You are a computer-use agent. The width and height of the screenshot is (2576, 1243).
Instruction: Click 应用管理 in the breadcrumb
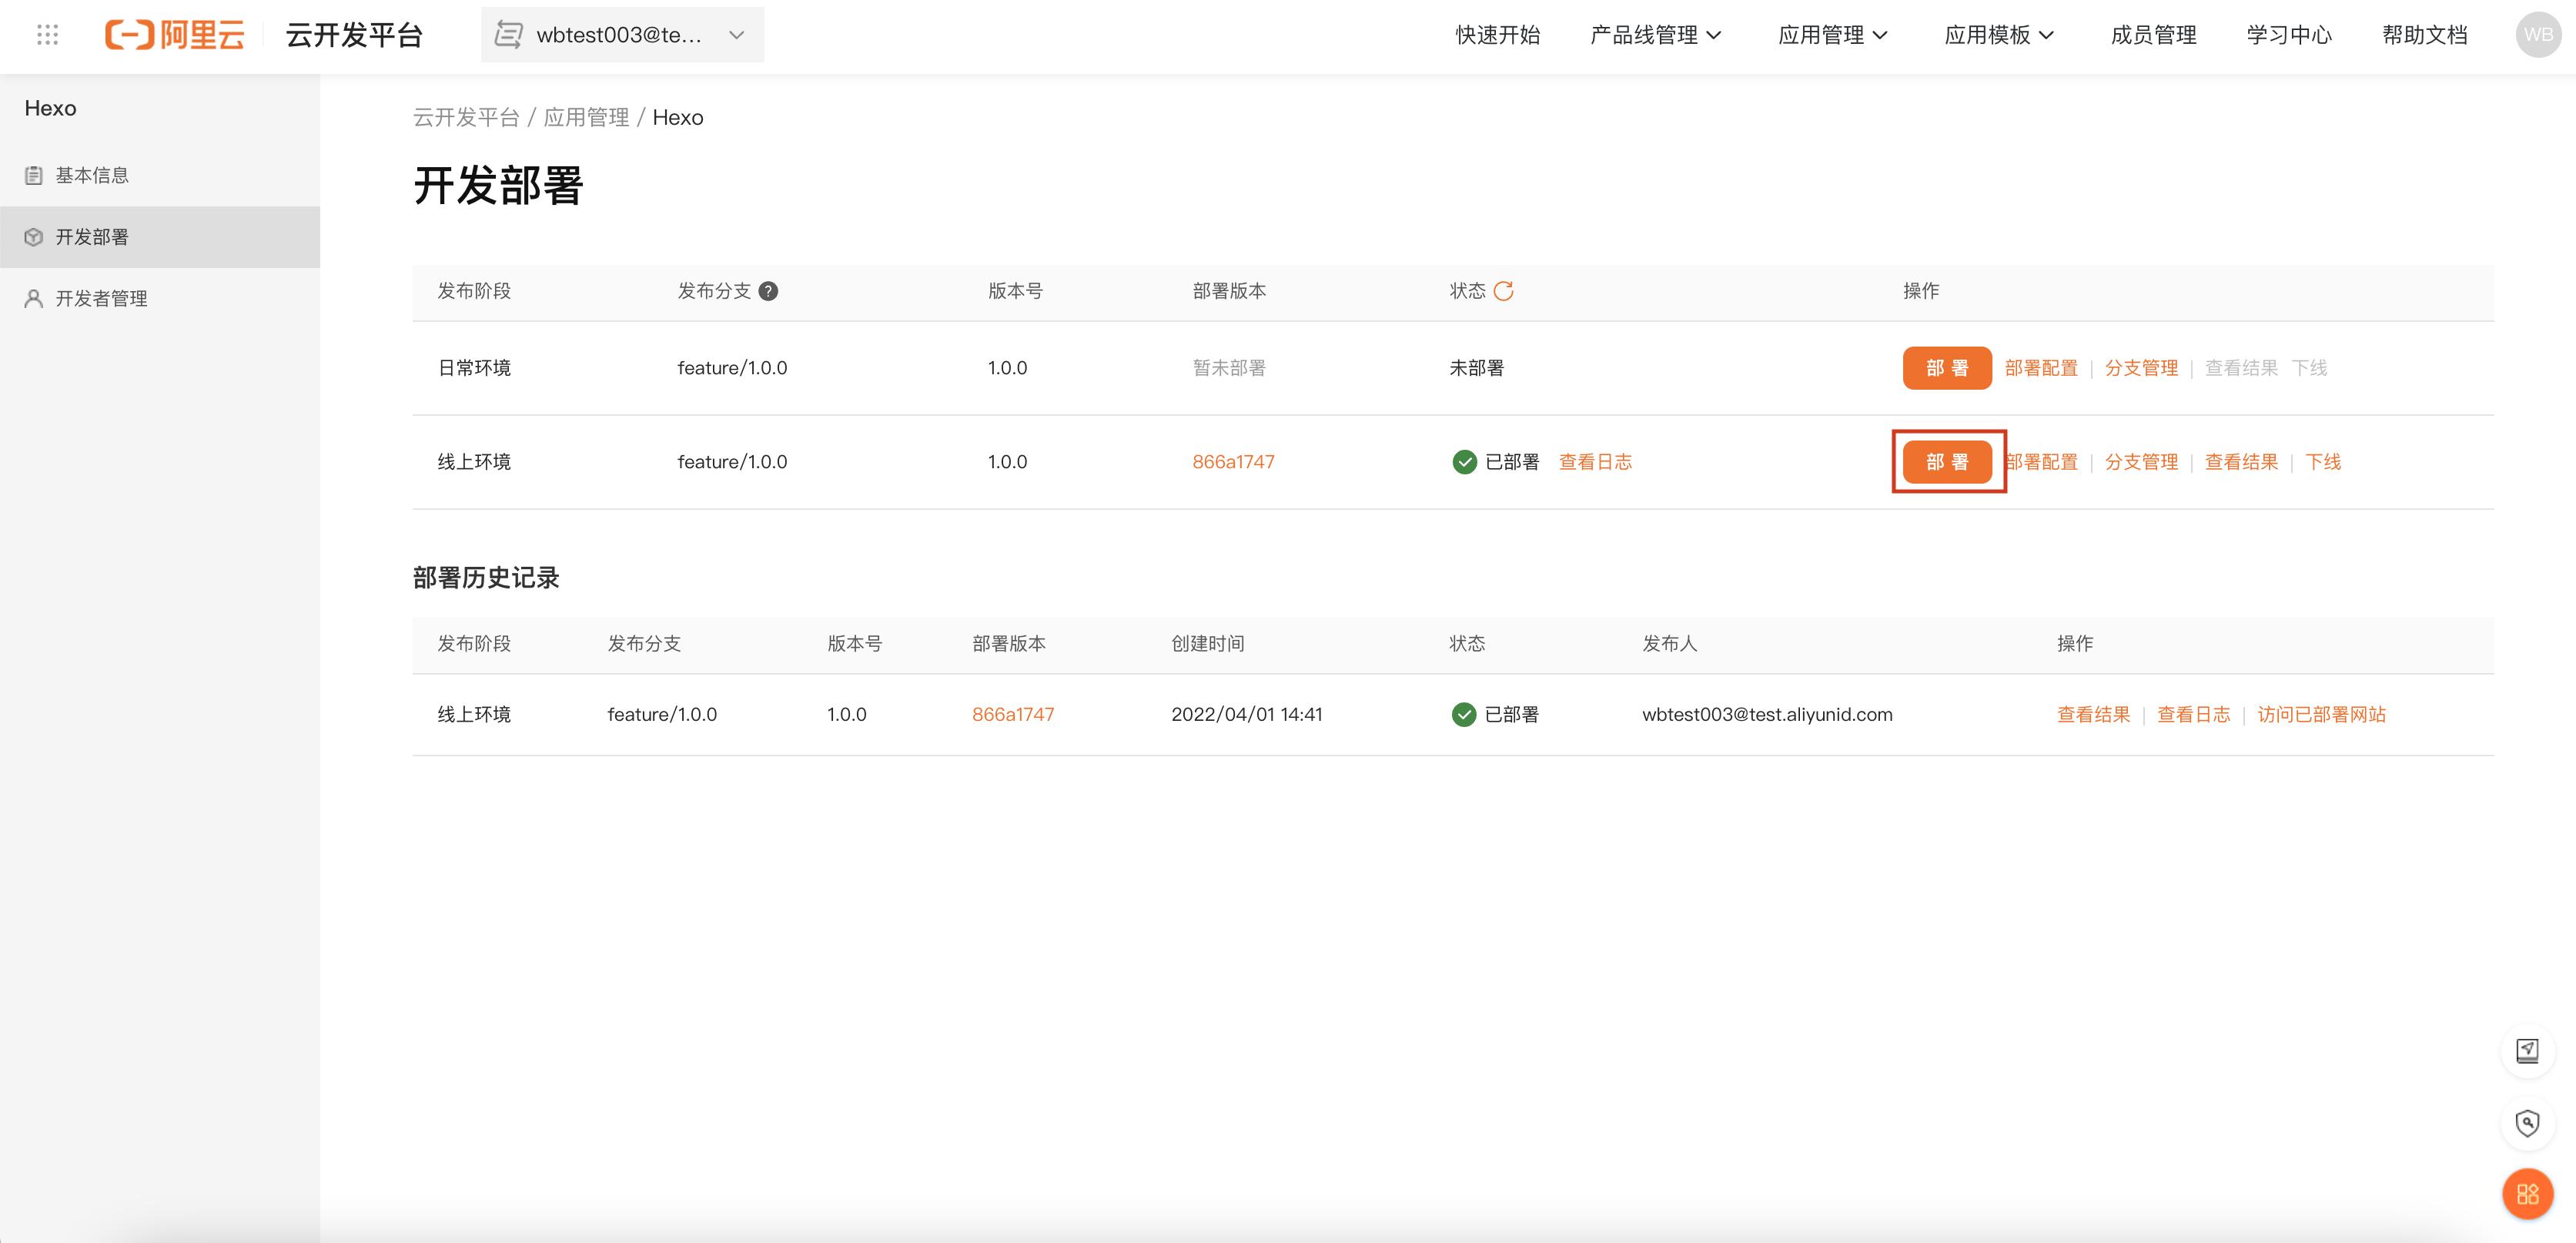coord(586,118)
